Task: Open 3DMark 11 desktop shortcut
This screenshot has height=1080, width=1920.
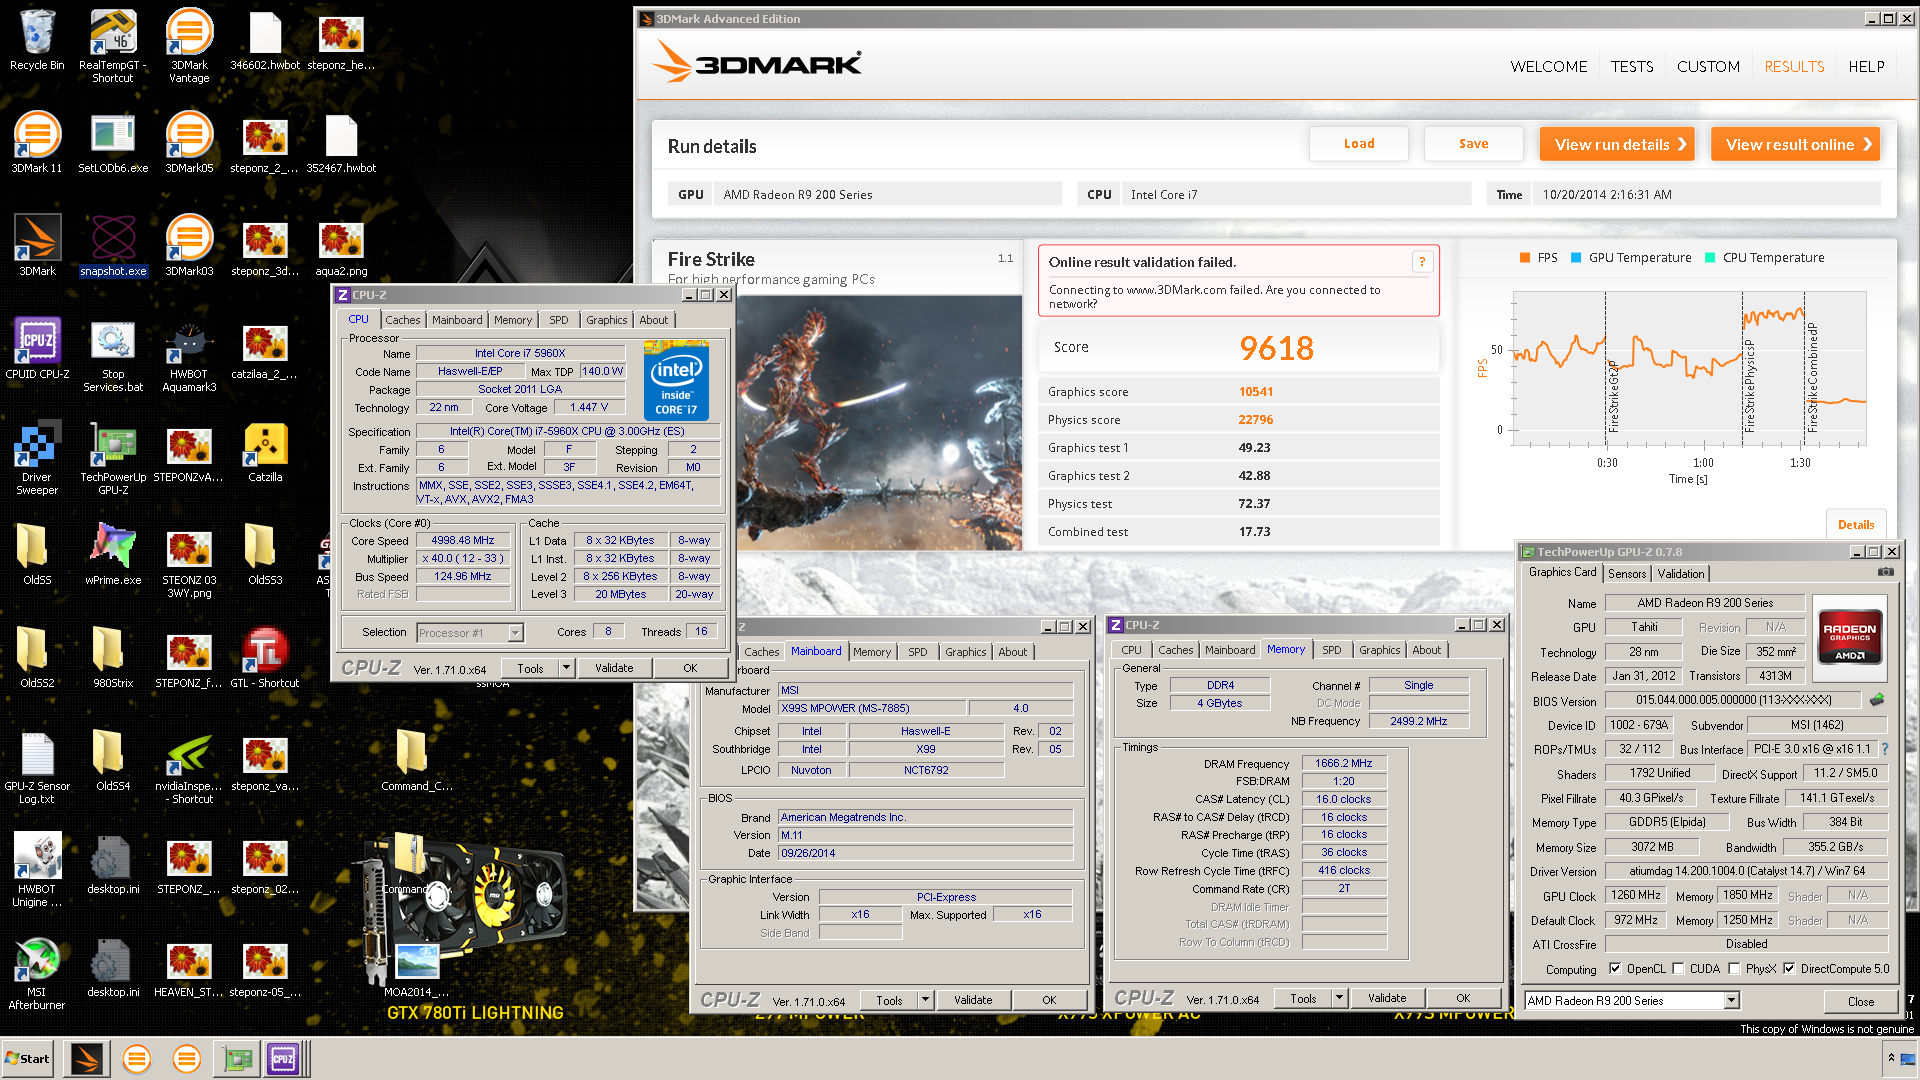Action: click(37, 143)
